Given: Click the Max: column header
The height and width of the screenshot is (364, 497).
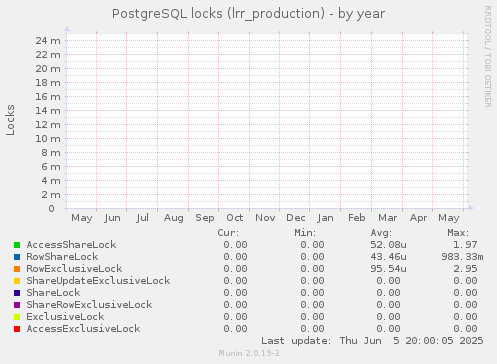Looking at the screenshot, I should click(458, 233).
